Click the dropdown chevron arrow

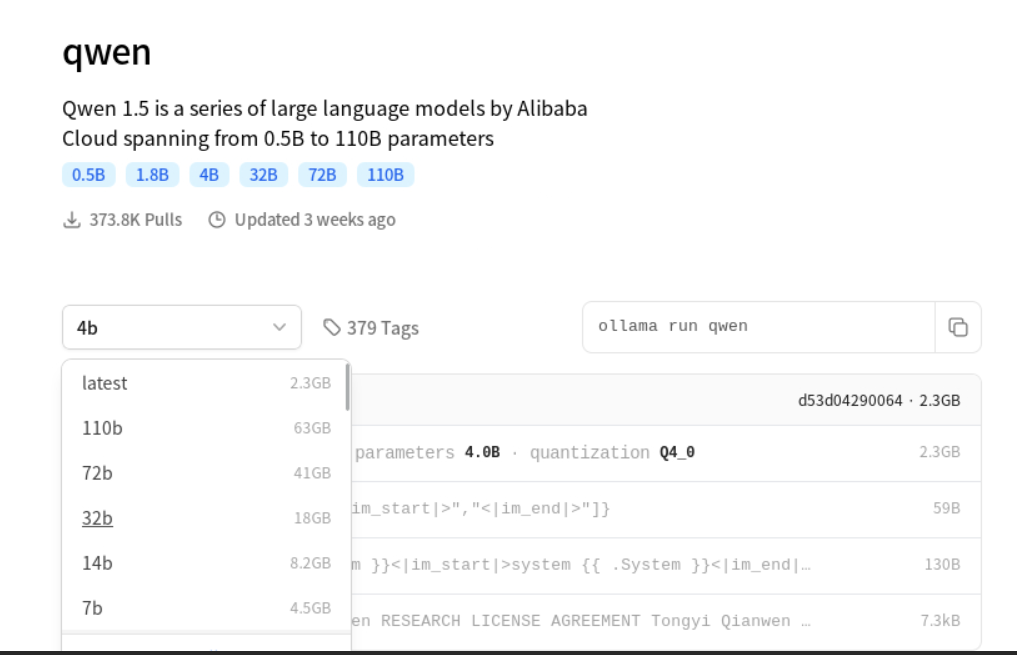(279, 327)
